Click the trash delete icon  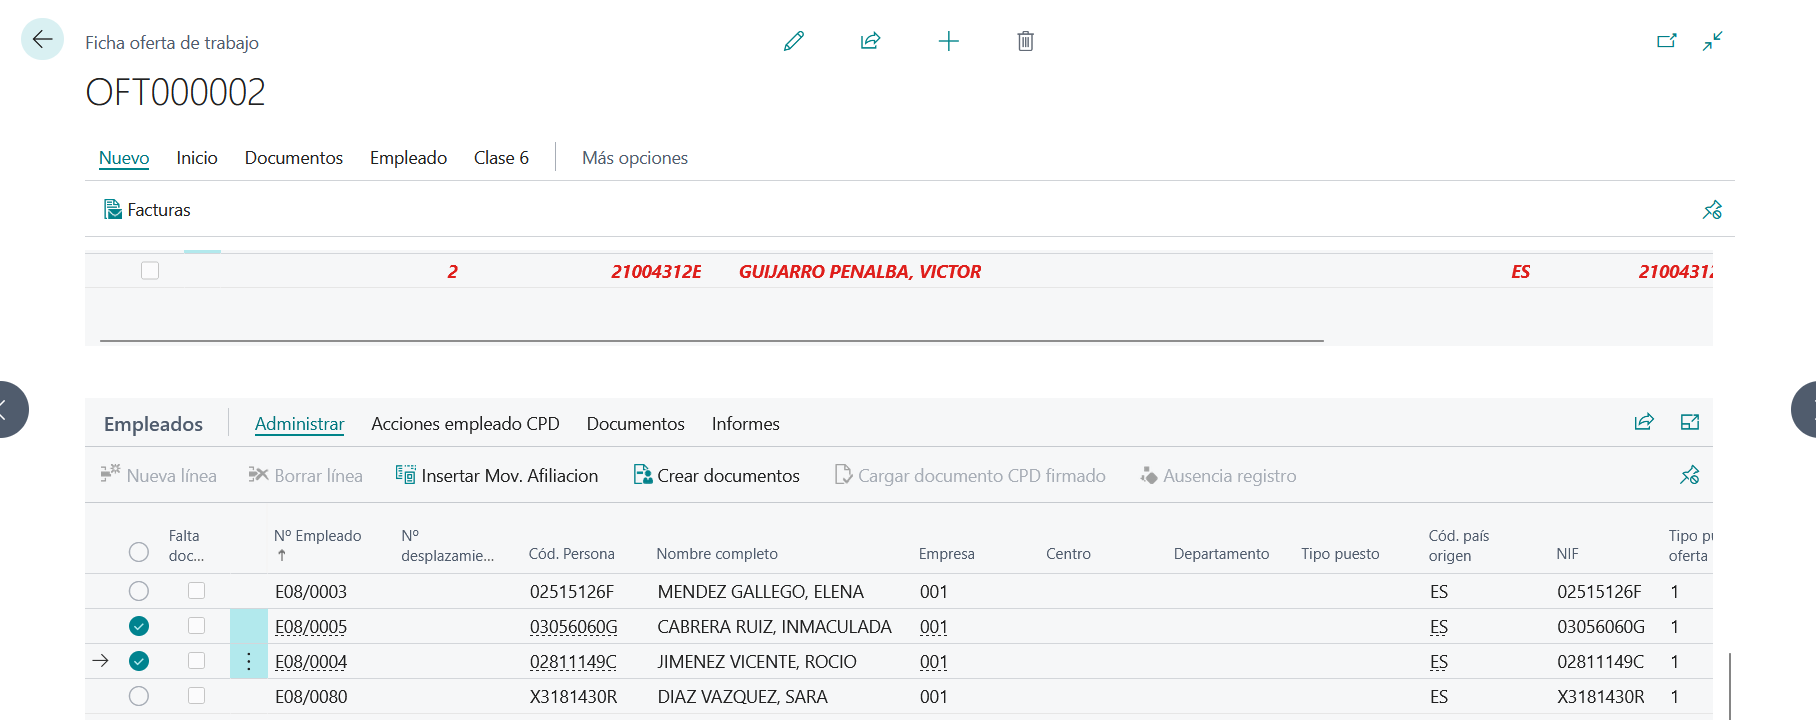tap(1025, 41)
